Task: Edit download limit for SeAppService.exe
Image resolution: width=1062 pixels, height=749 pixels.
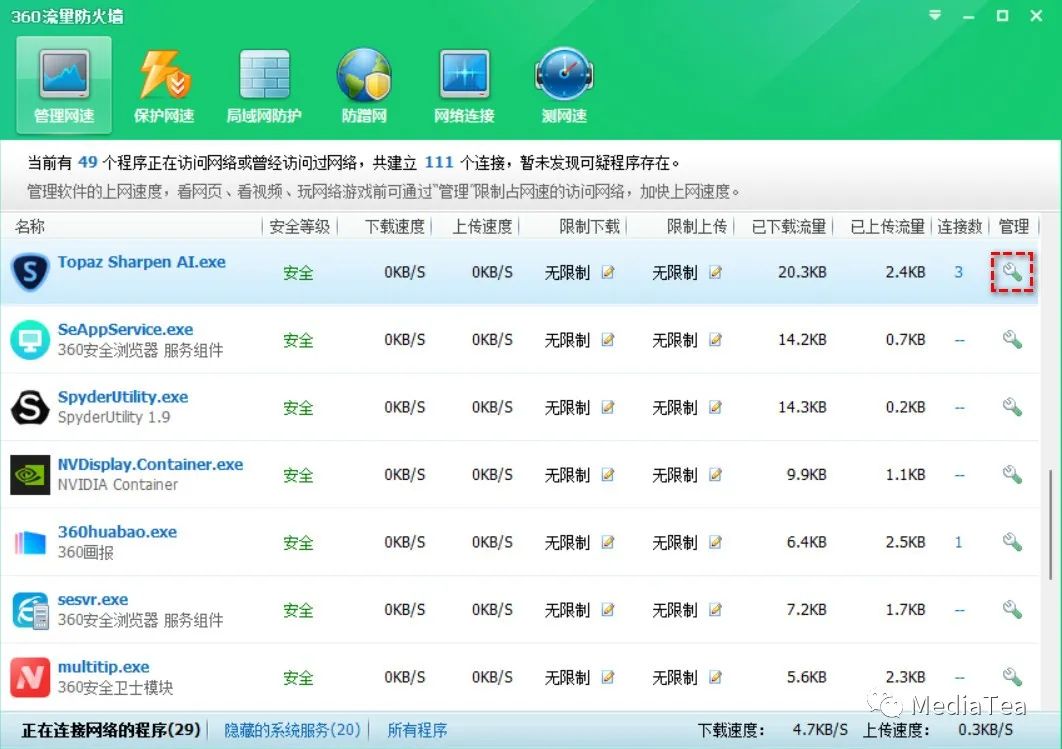Action: click(x=608, y=339)
